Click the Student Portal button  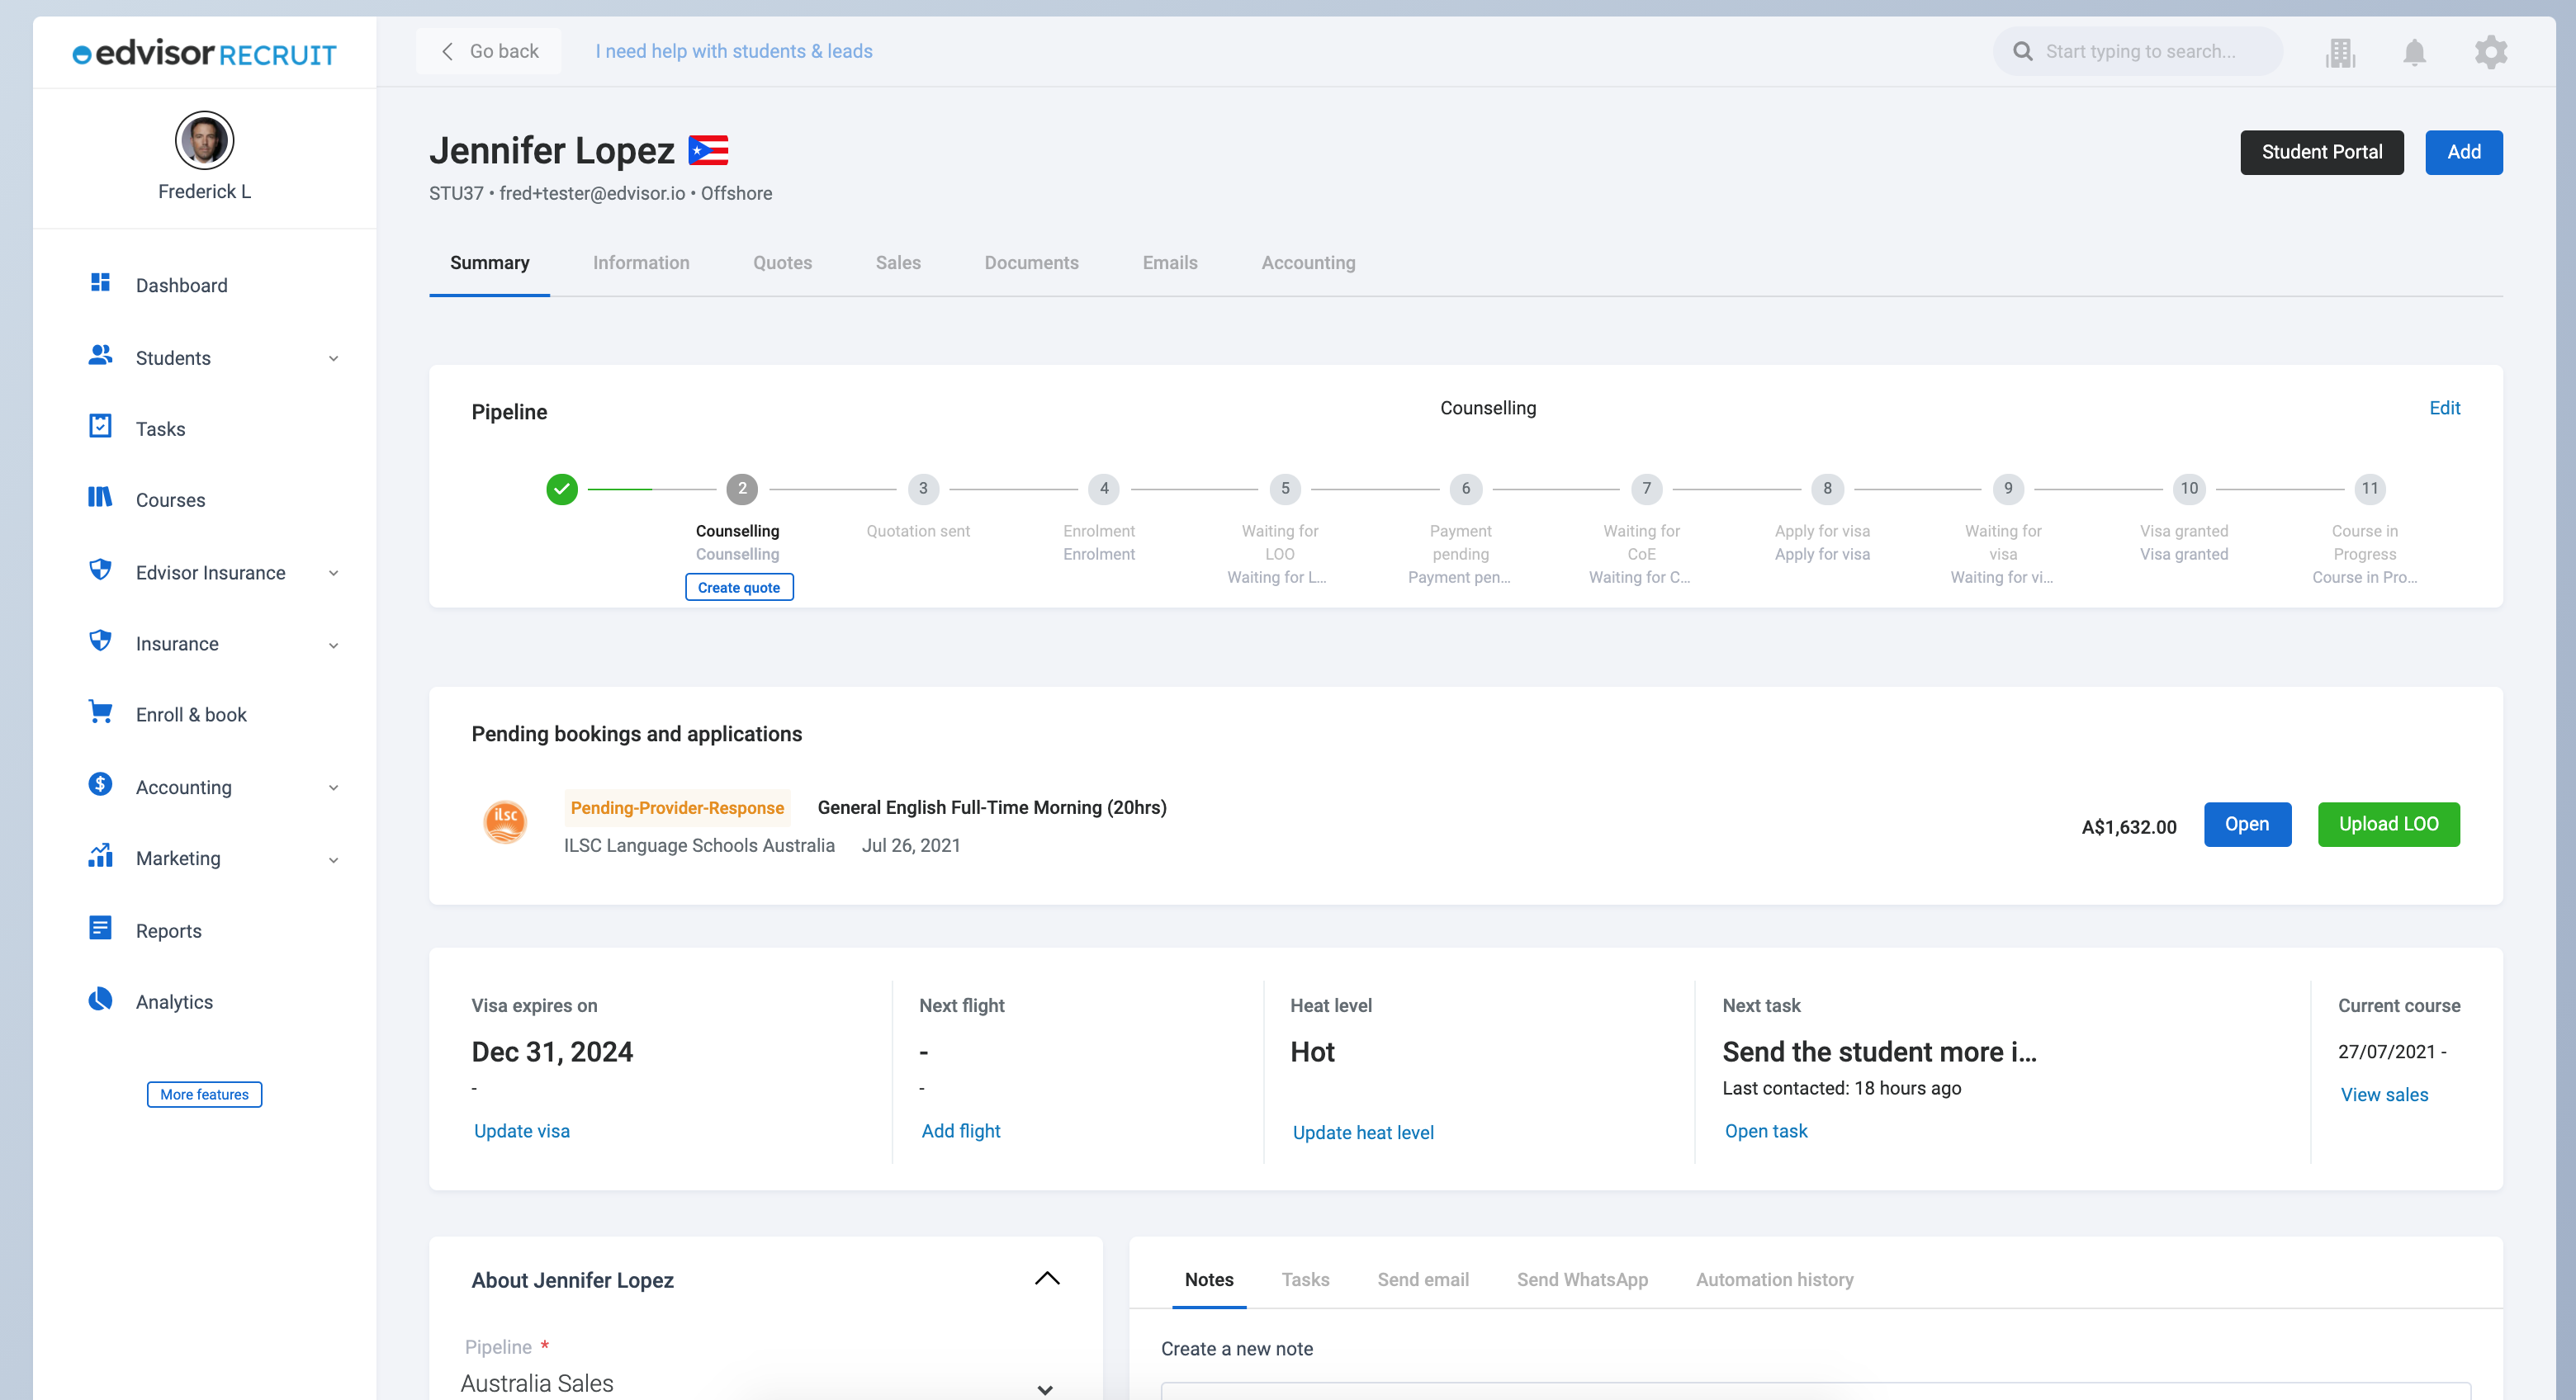tap(2321, 152)
